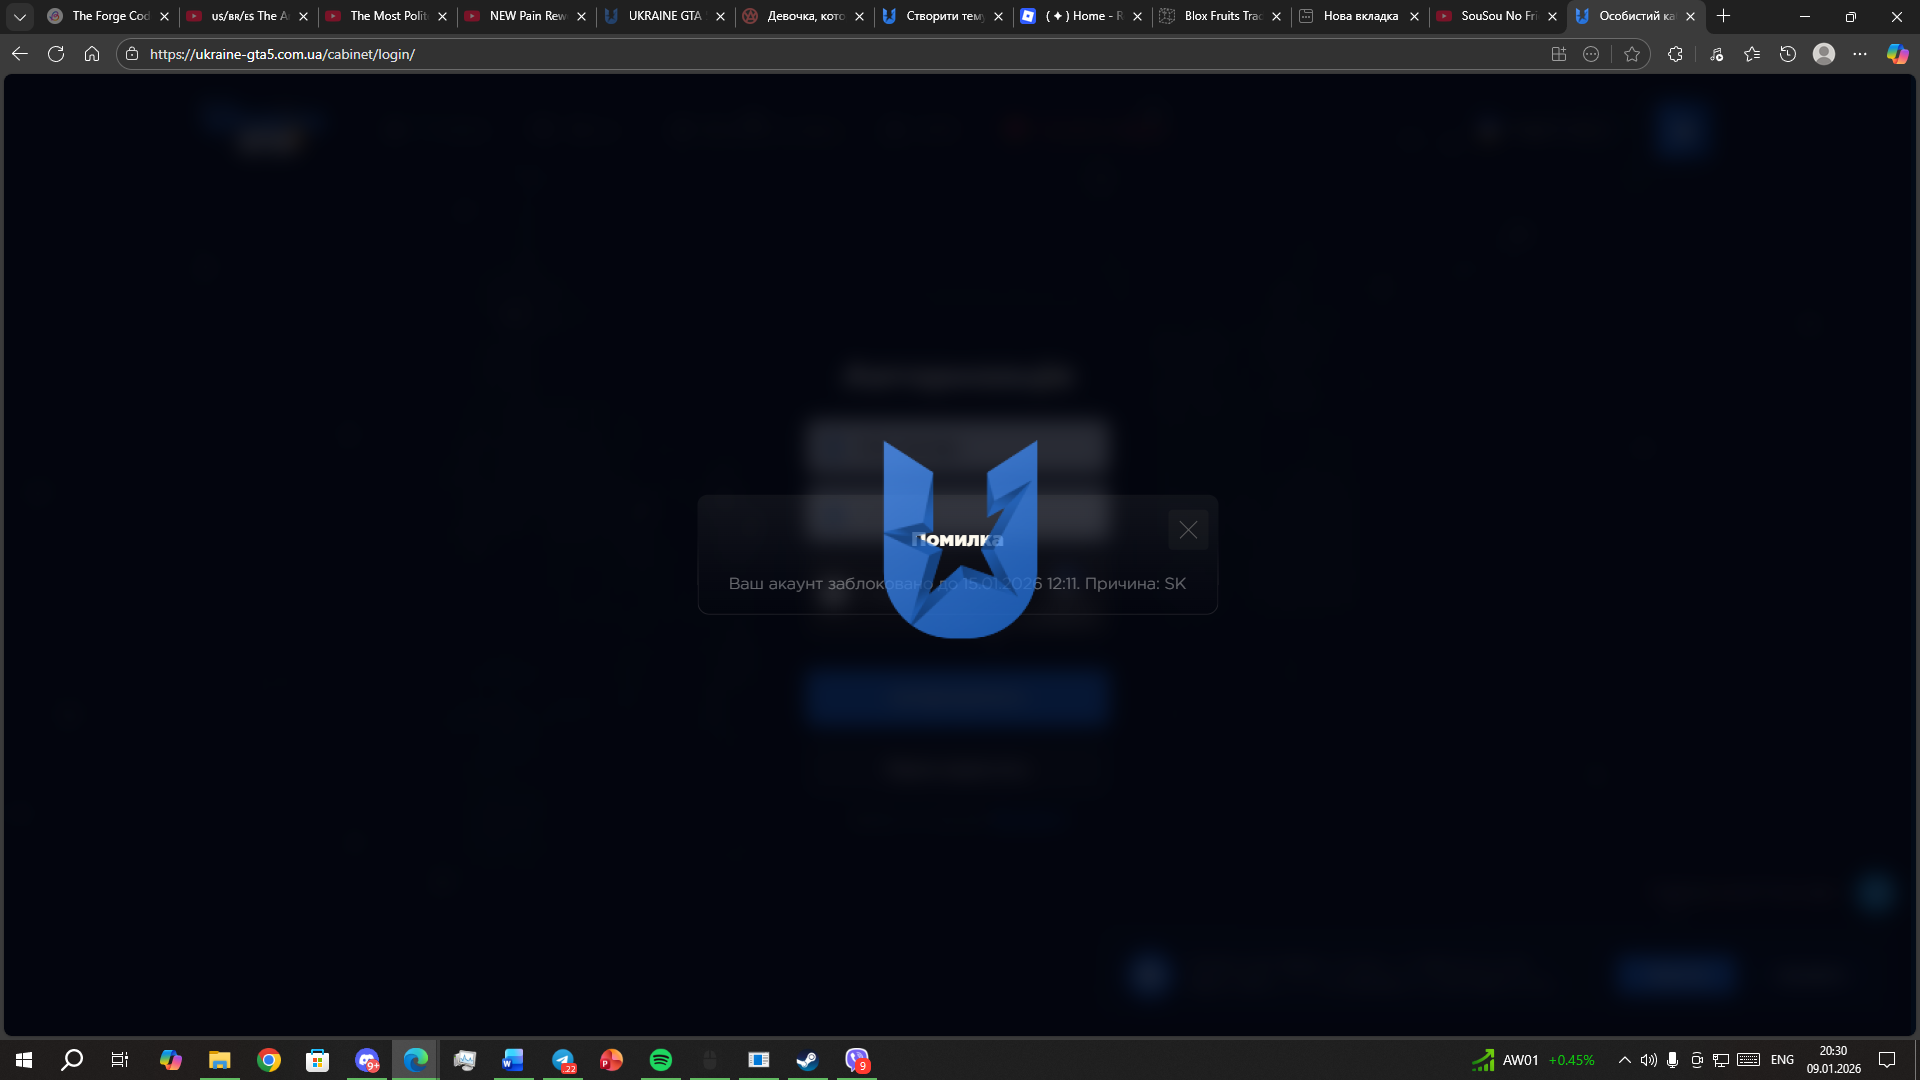Image resolution: width=1920 pixels, height=1080 pixels.
Task: Open a new browser tab
Action: (1723, 16)
